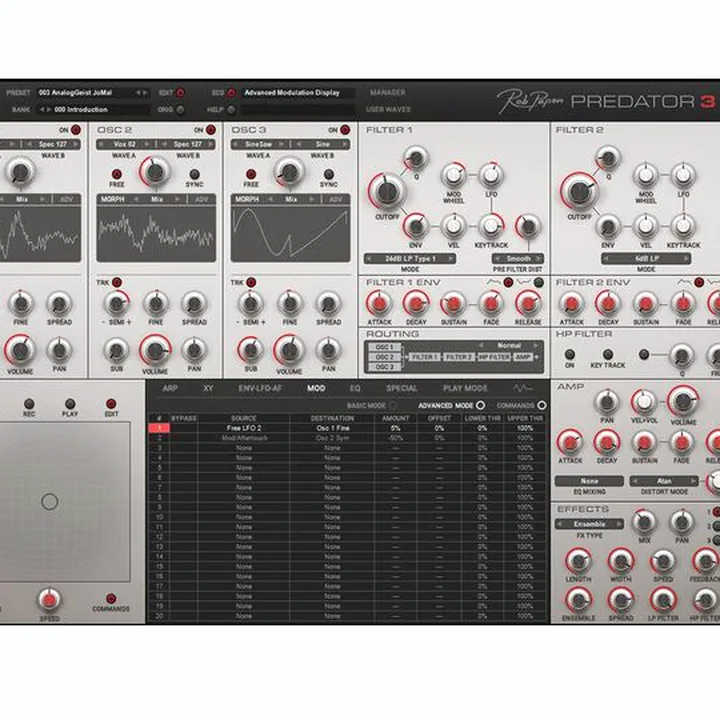Open Filter 2 Mode 6dB LP selector
The height and width of the screenshot is (720, 720).
(x=646, y=259)
